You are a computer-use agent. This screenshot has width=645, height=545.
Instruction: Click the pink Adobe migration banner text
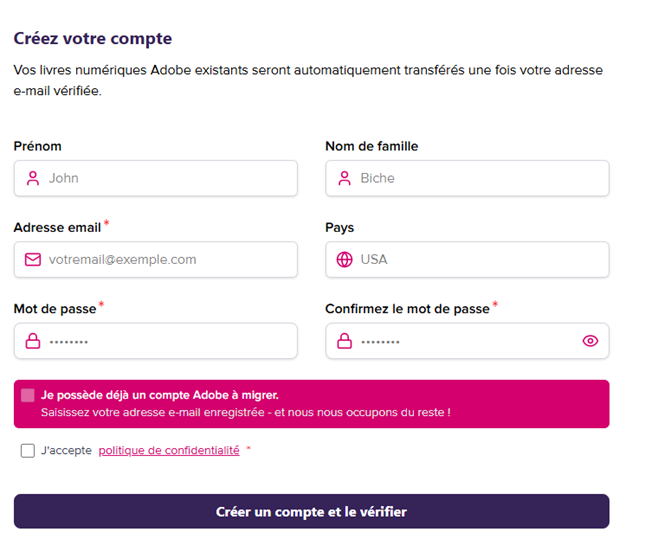pos(246,404)
